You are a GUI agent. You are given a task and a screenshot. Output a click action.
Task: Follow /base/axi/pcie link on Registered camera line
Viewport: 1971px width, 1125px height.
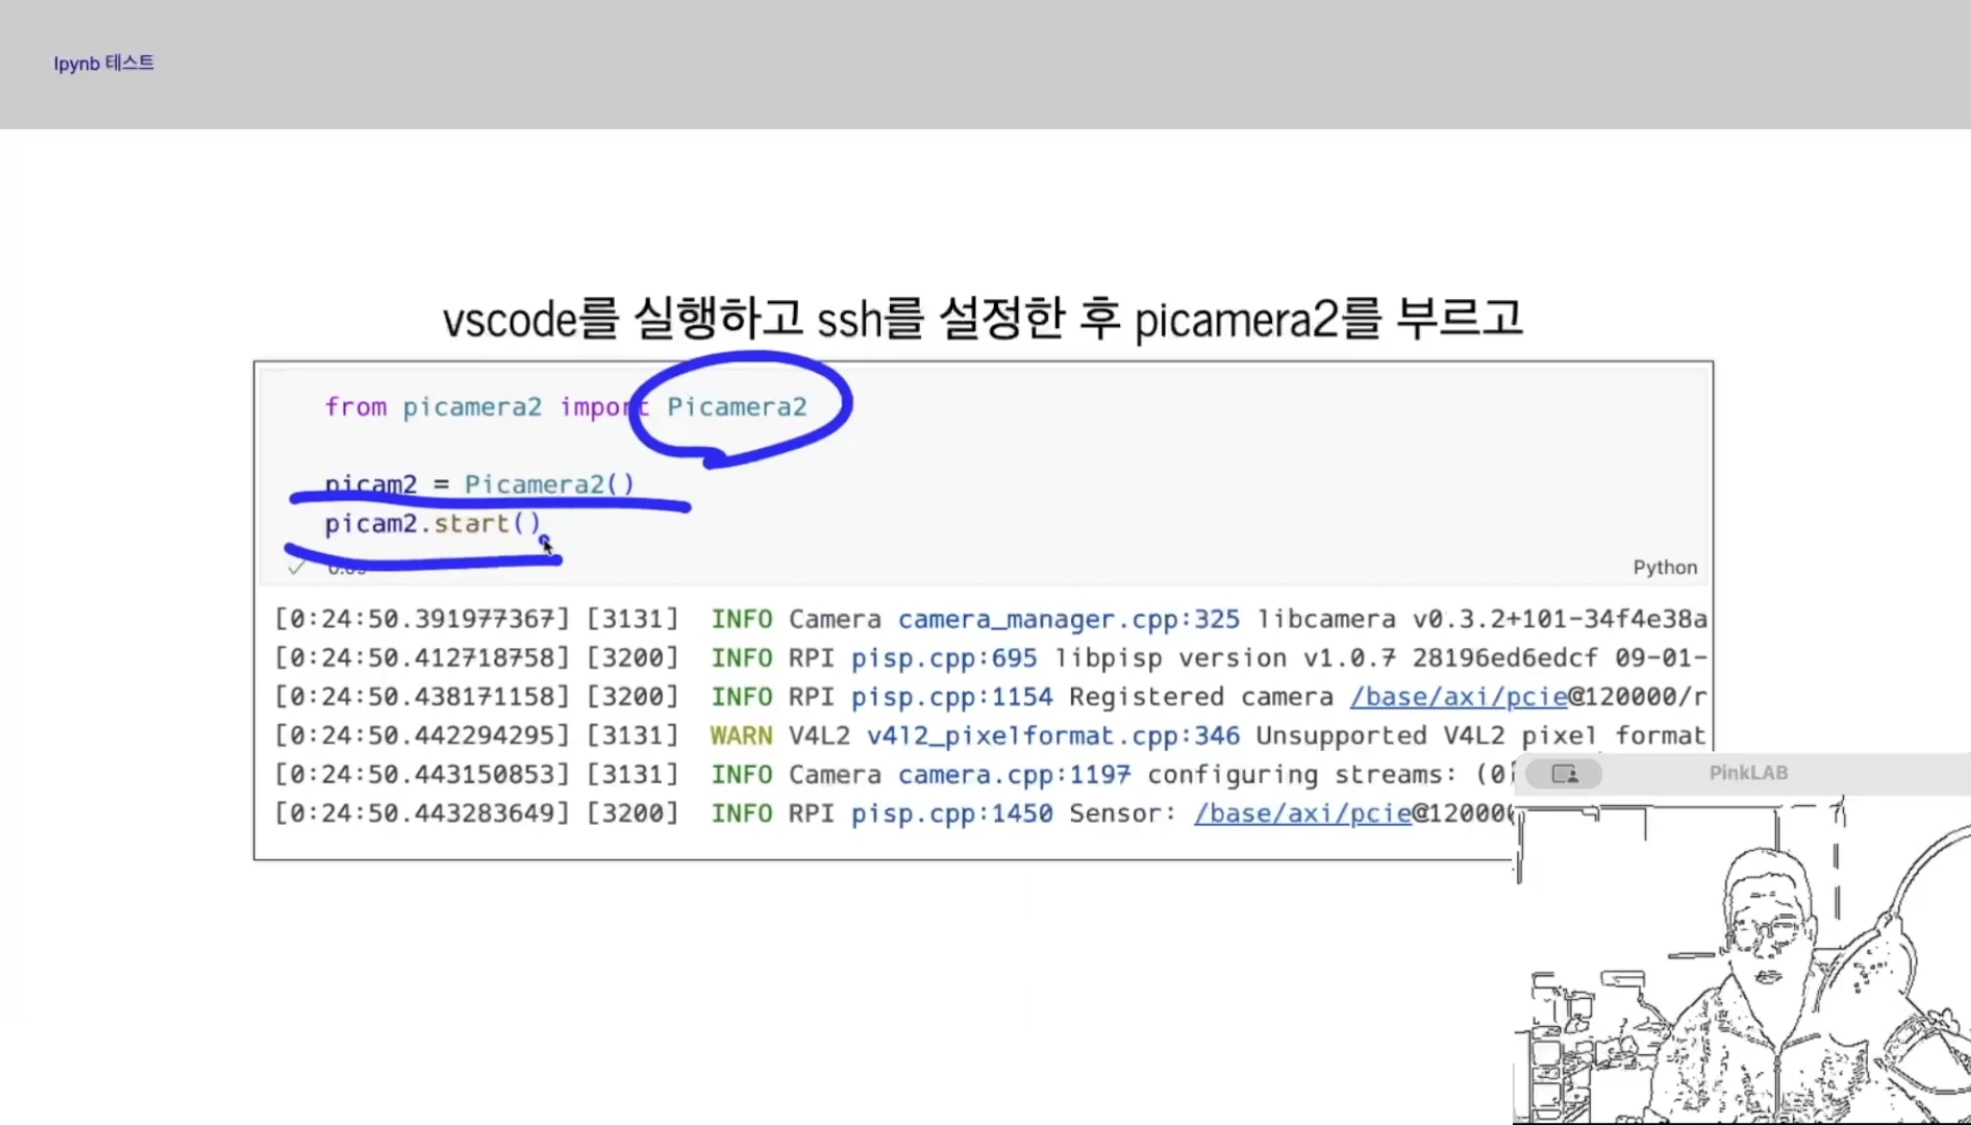pyautogui.click(x=1458, y=697)
